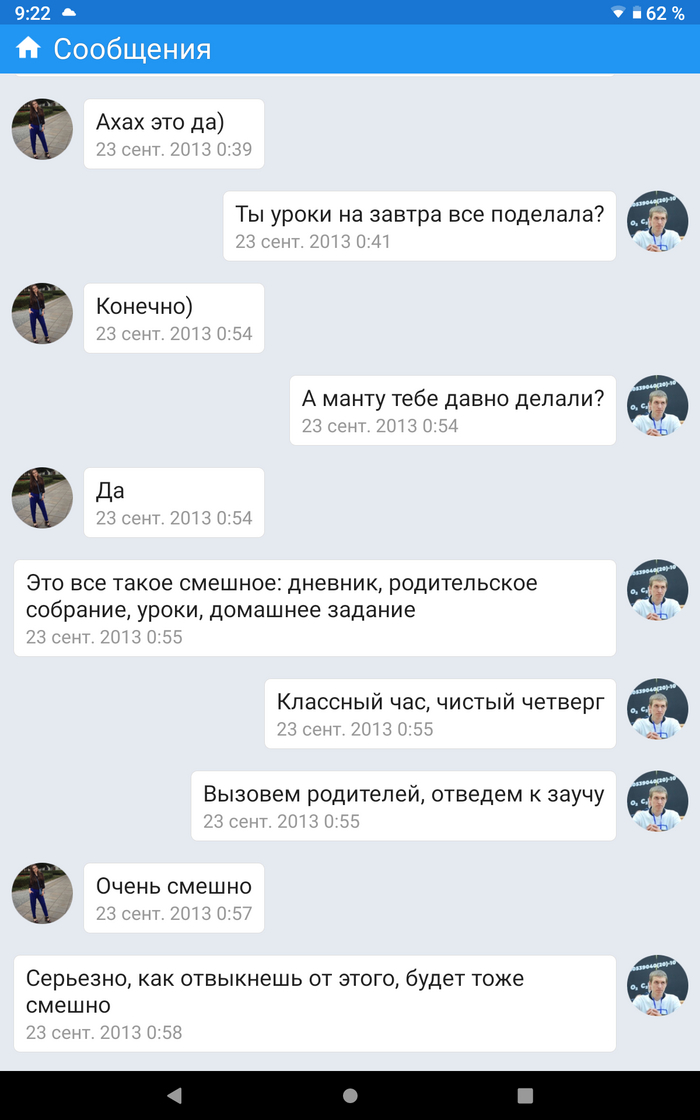Screen dimensions: 700x1120
Task: Select the 'Классный час, чистый четверг' message
Action: coord(440,714)
